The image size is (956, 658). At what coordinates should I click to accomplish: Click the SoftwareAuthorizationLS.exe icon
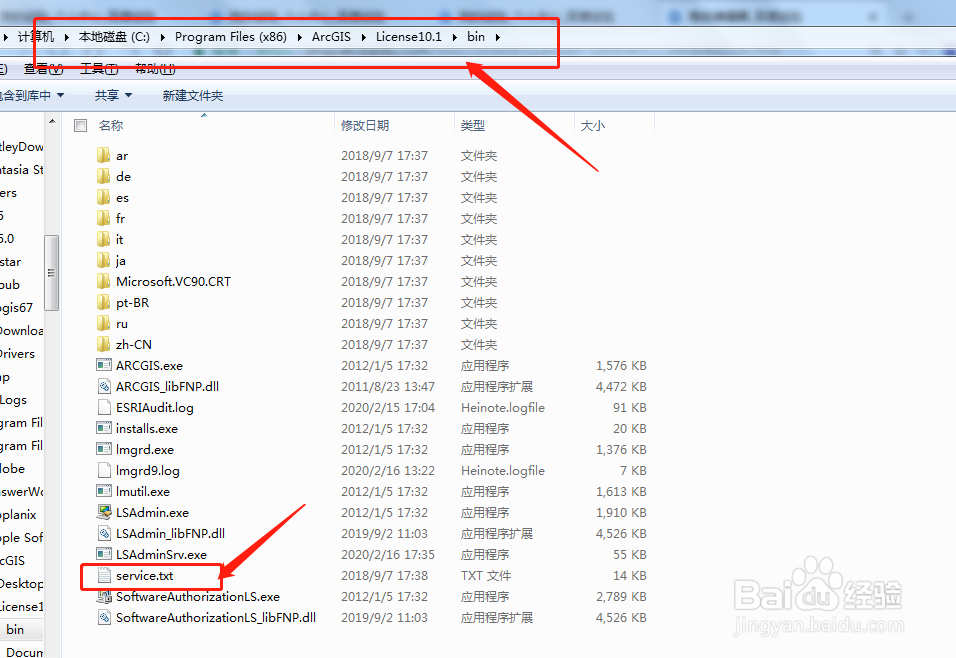[104, 596]
